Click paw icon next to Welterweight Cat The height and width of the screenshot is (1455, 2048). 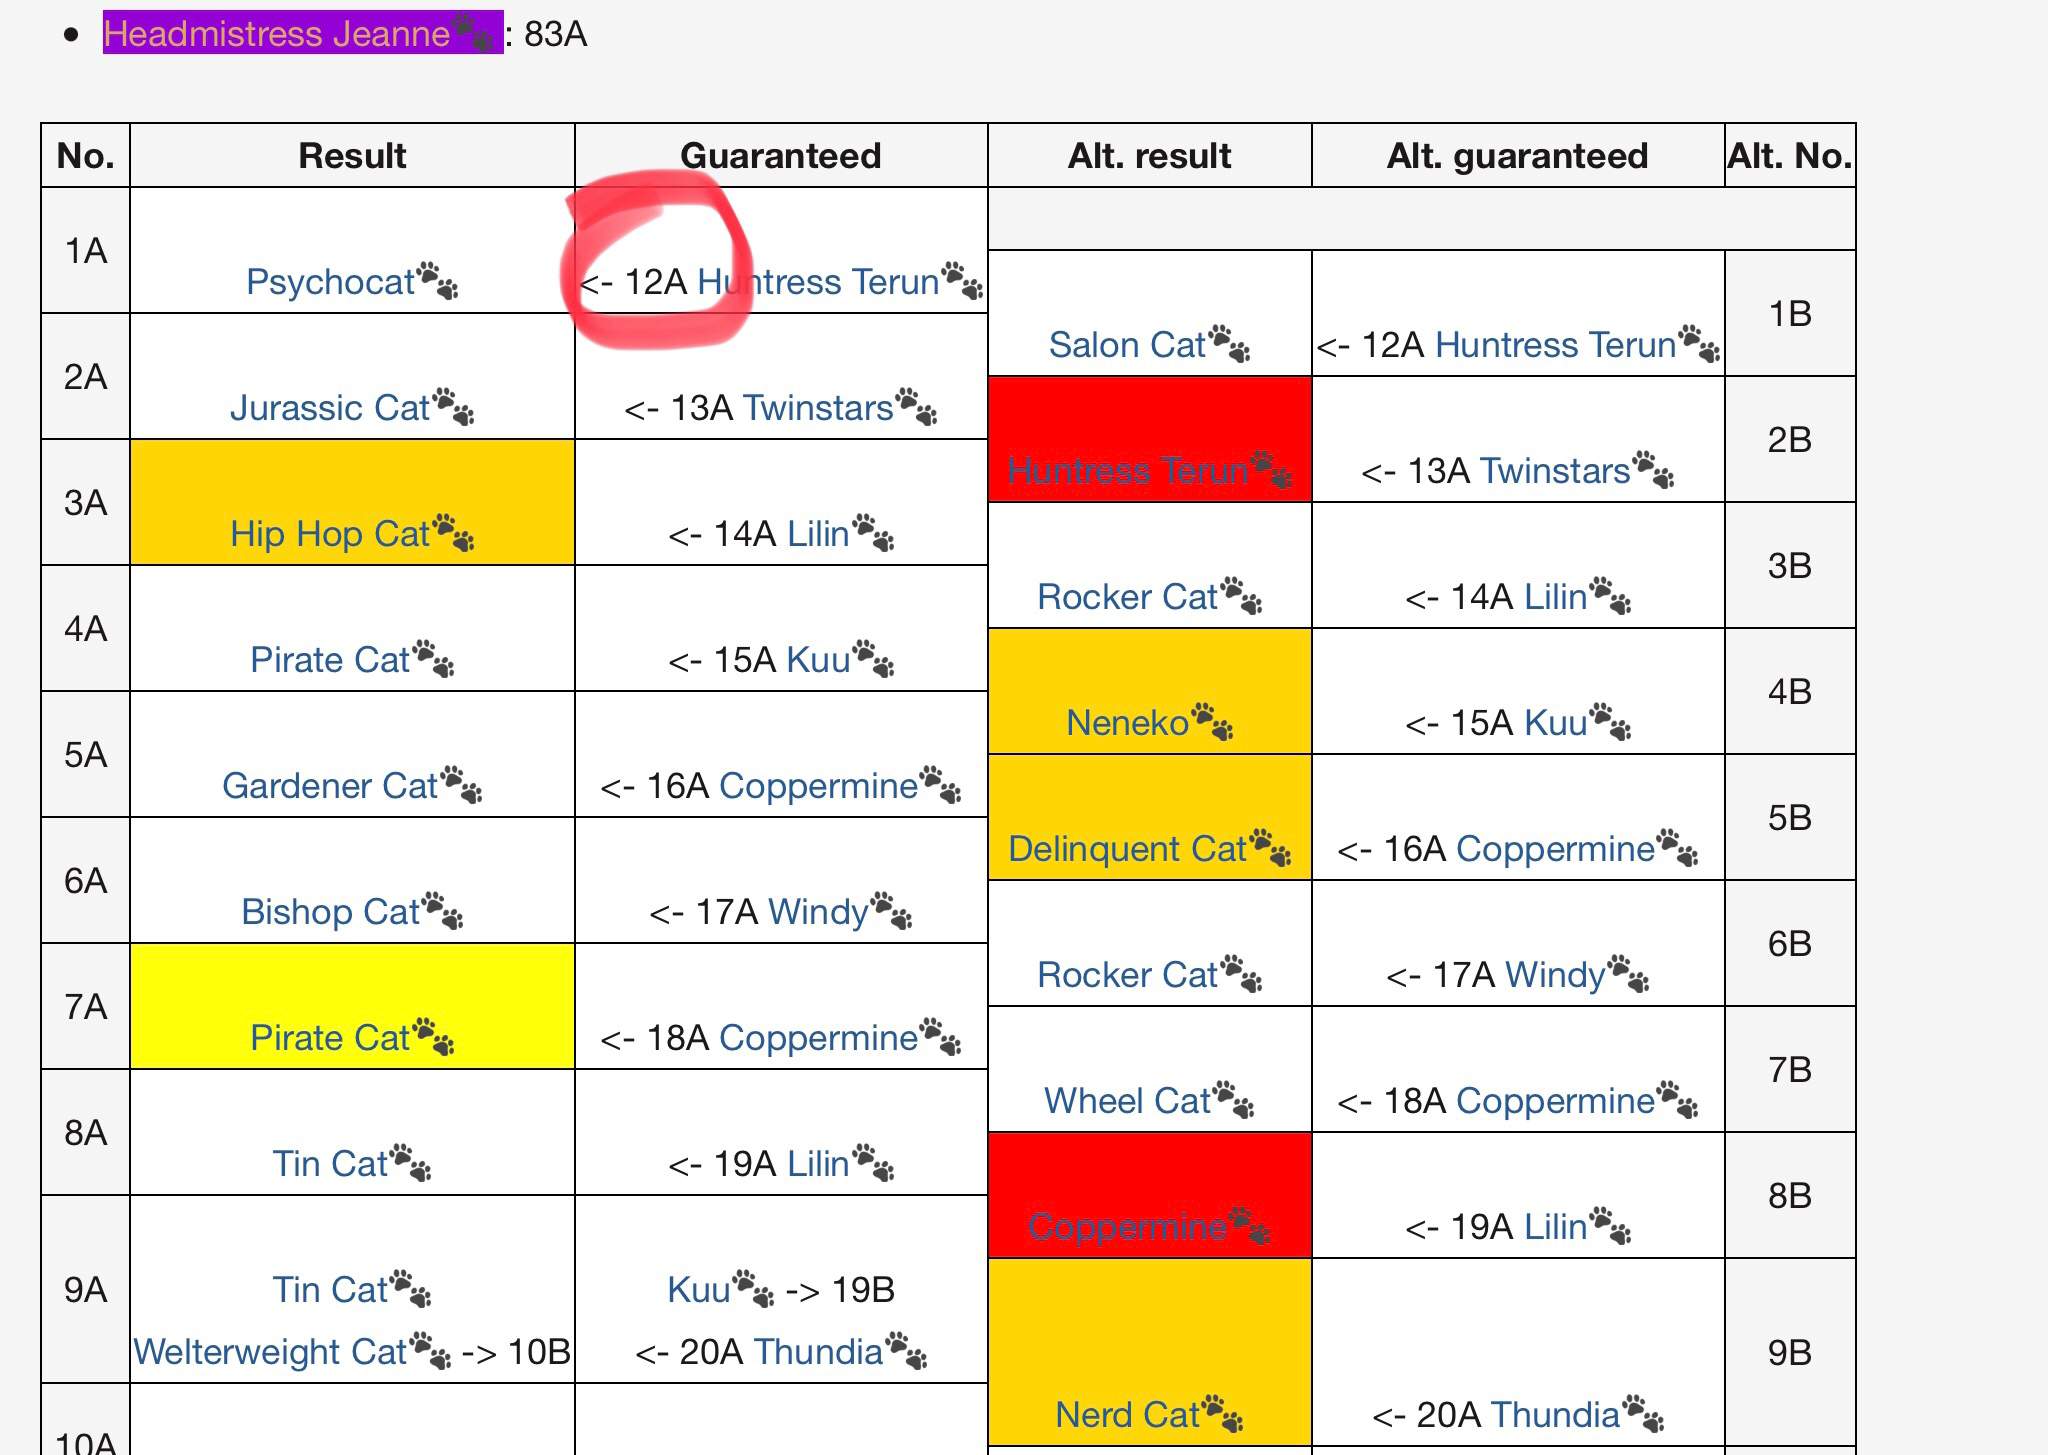431,1351
